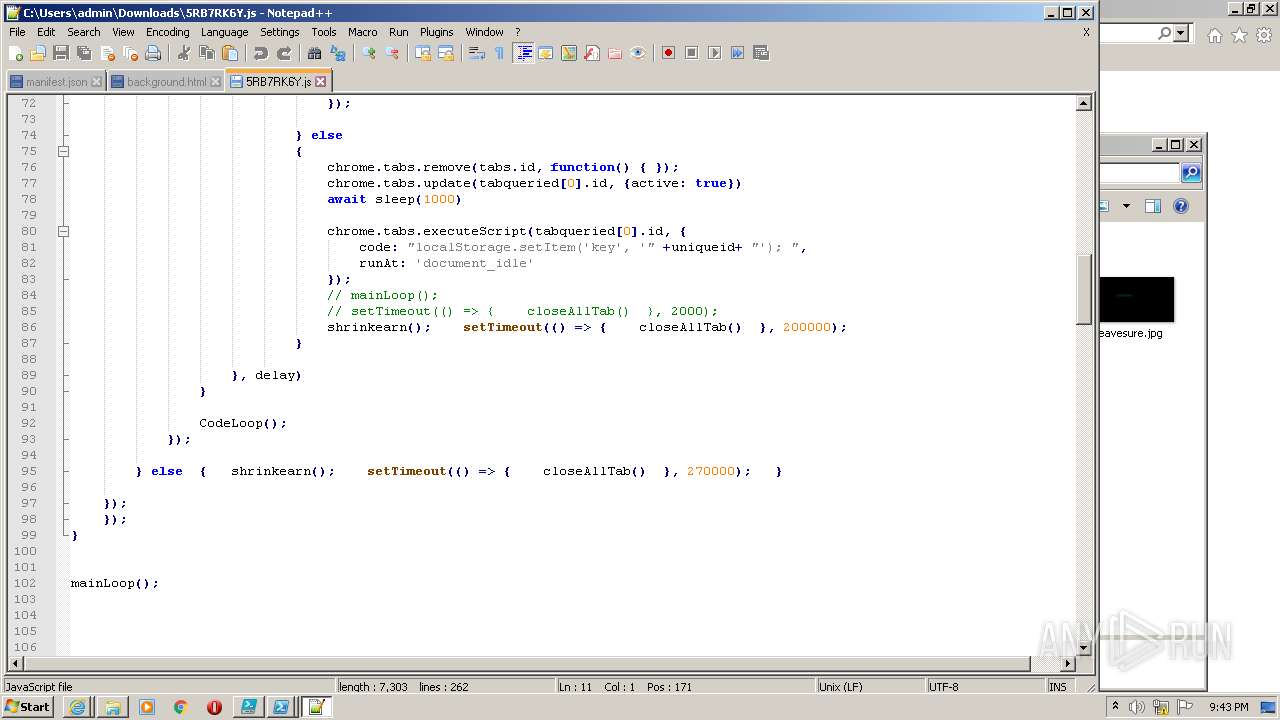
Task: Click the Zoom Out toolbar icon
Action: [392, 53]
